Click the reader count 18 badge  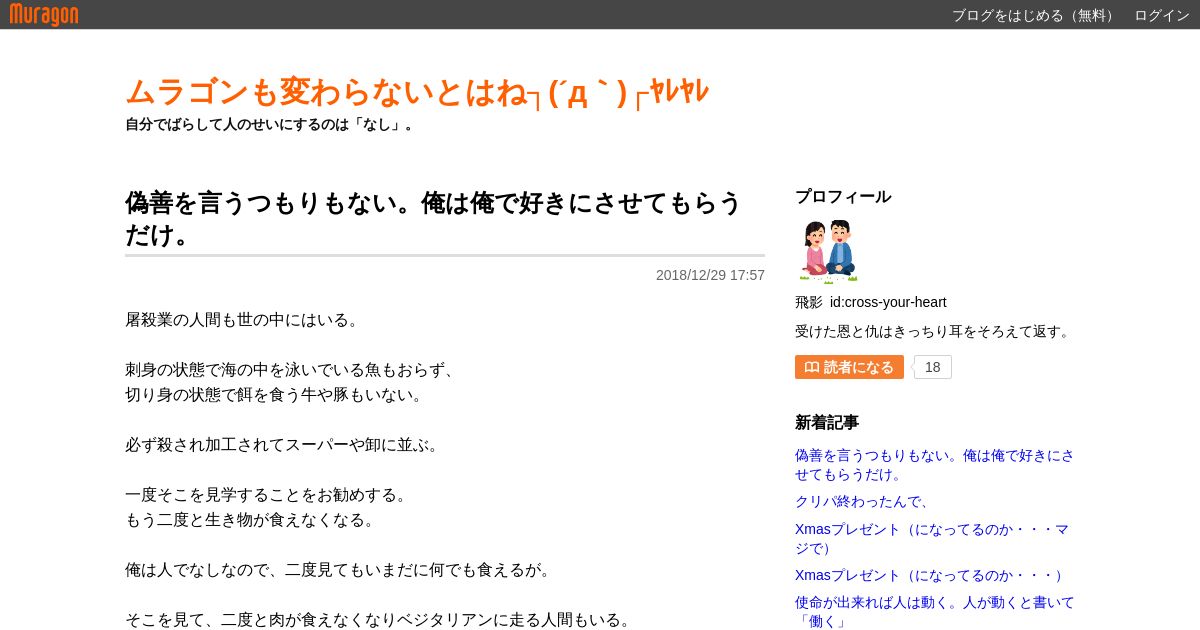click(x=932, y=367)
